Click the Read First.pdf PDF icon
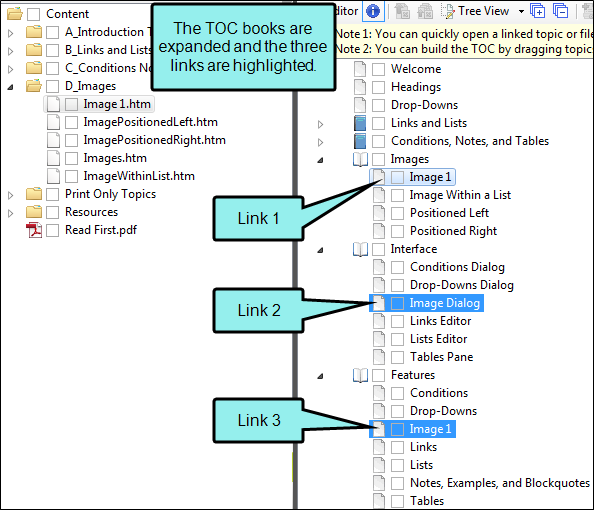The width and height of the screenshot is (594, 510). [34, 230]
